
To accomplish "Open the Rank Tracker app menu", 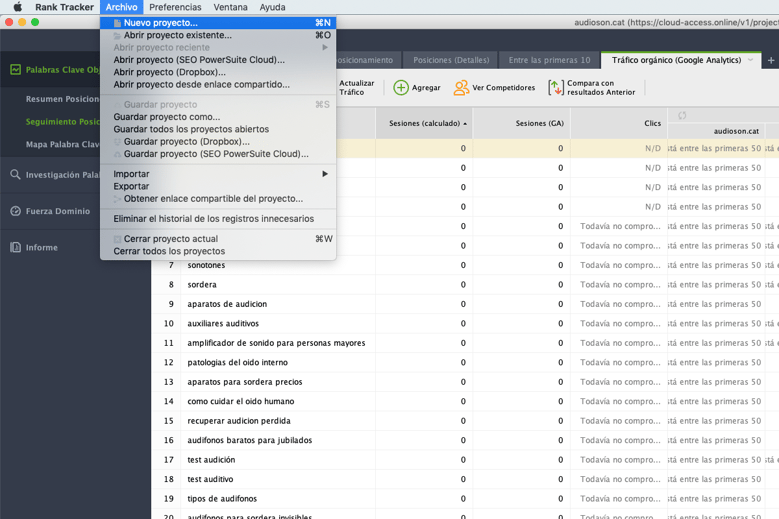I will point(65,7).
